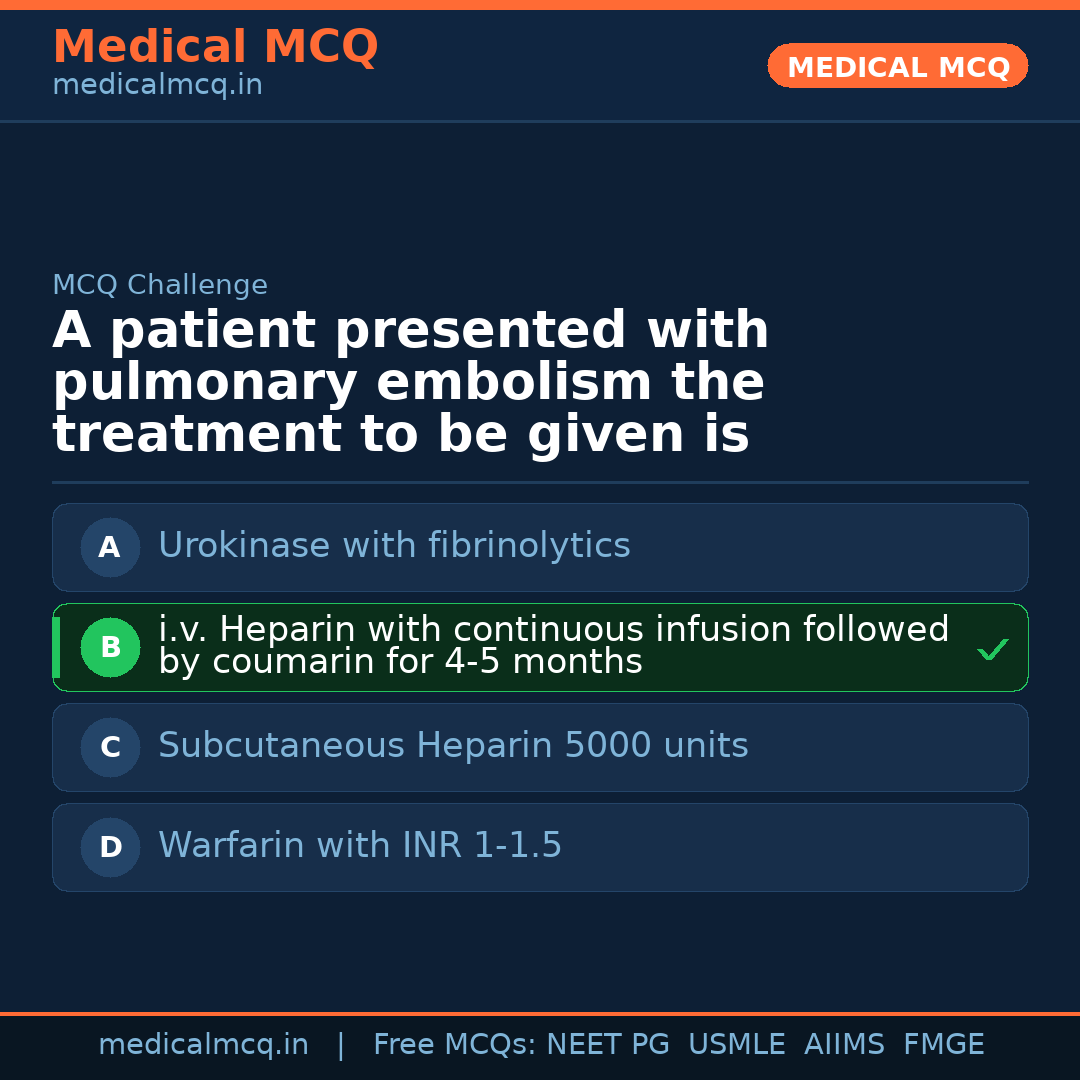This screenshot has width=1080, height=1080.
Task: Click the orange MEDICAL MCQ badge
Action: 897,66
